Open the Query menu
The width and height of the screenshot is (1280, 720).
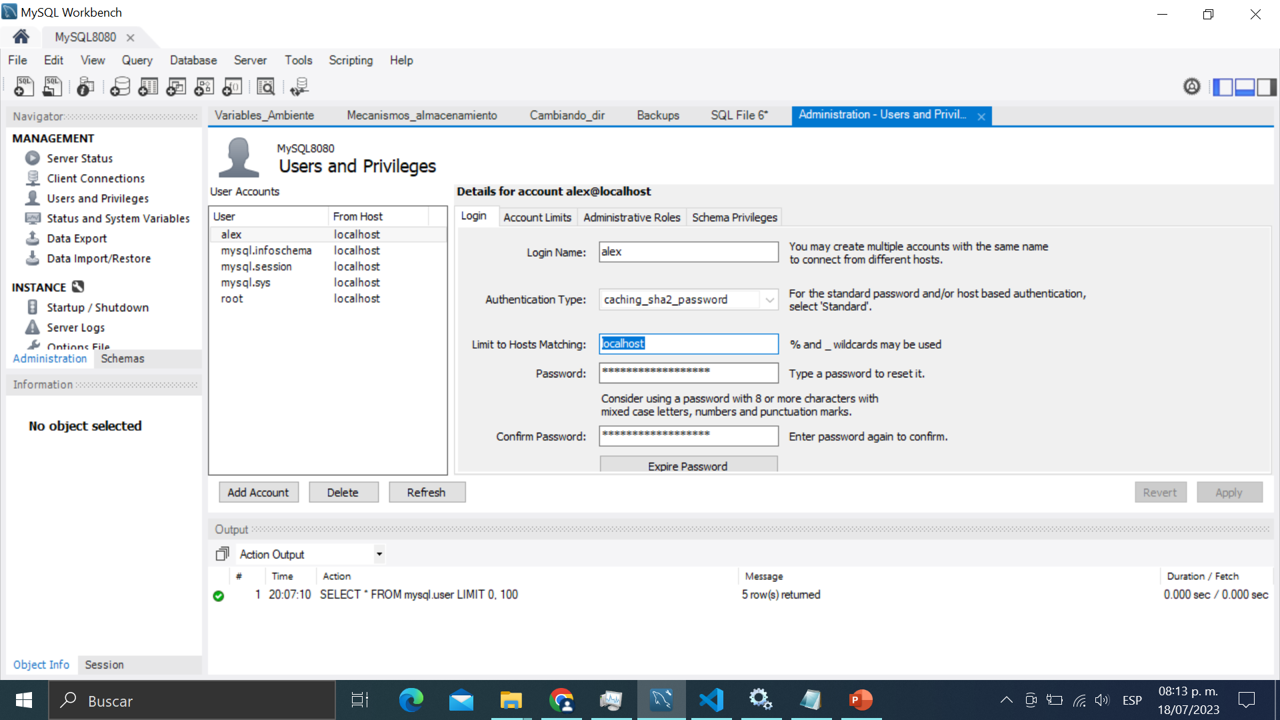click(137, 60)
